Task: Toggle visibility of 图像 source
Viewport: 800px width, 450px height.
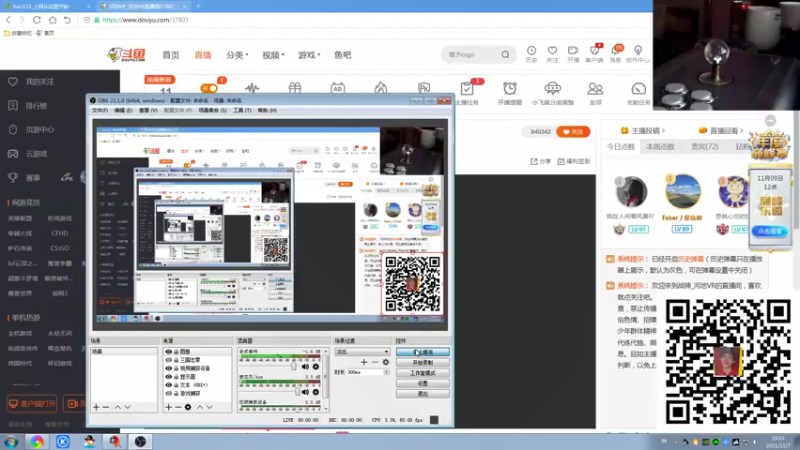Action: pyautogui.click(x=168, y=352)
